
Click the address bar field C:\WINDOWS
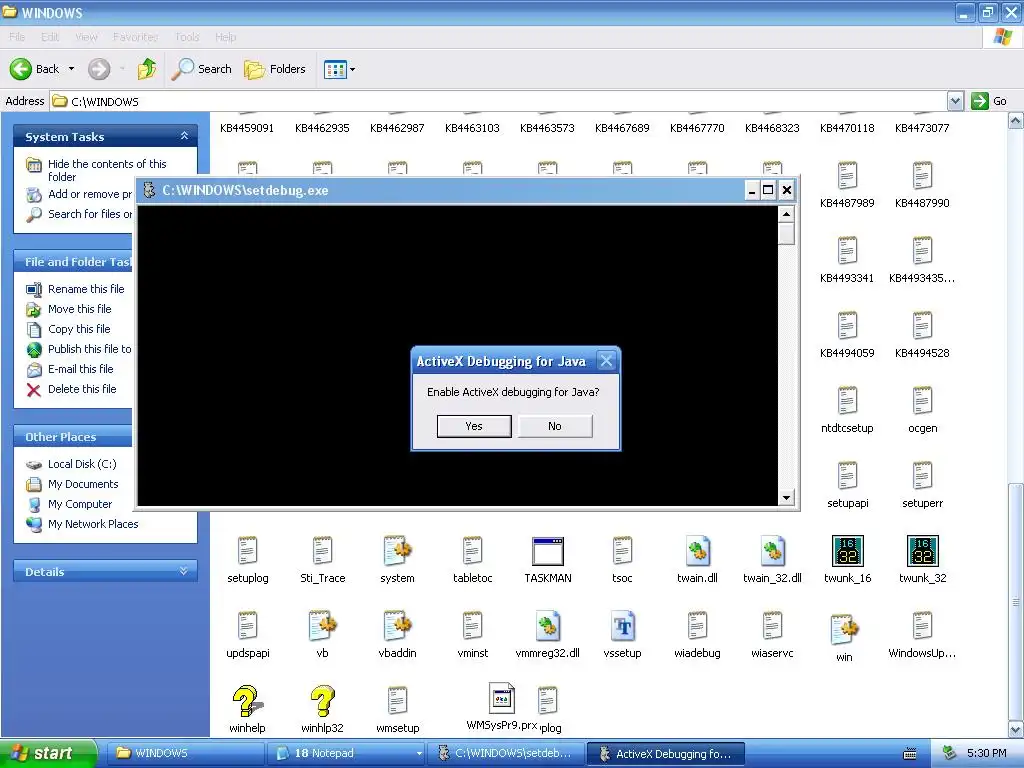499,101
